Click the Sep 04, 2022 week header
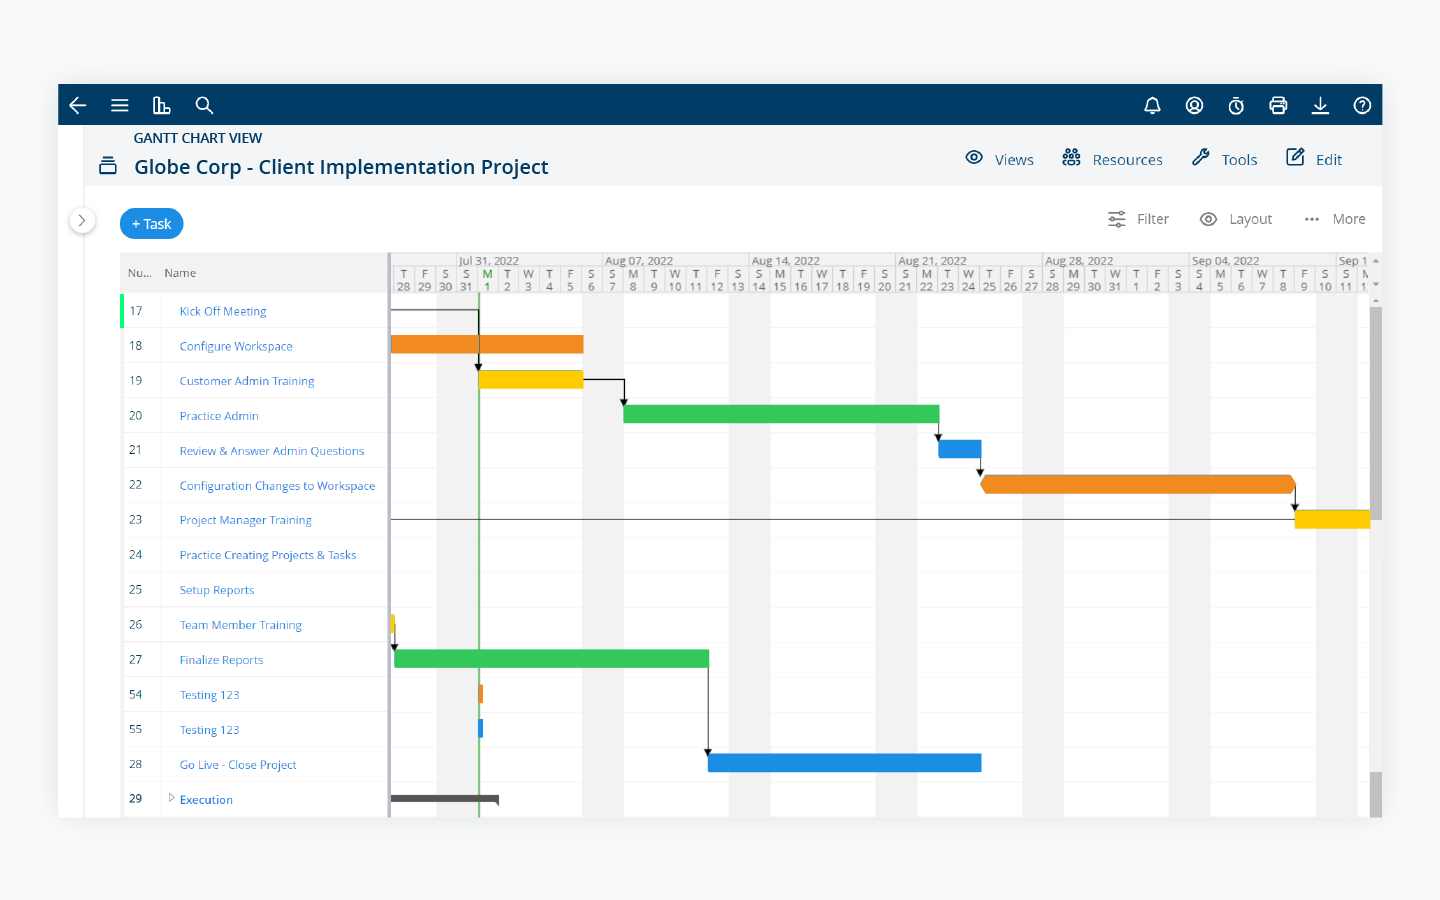Image resolution: width=1440 pixels, height=900 pixels. (1226, 261)
